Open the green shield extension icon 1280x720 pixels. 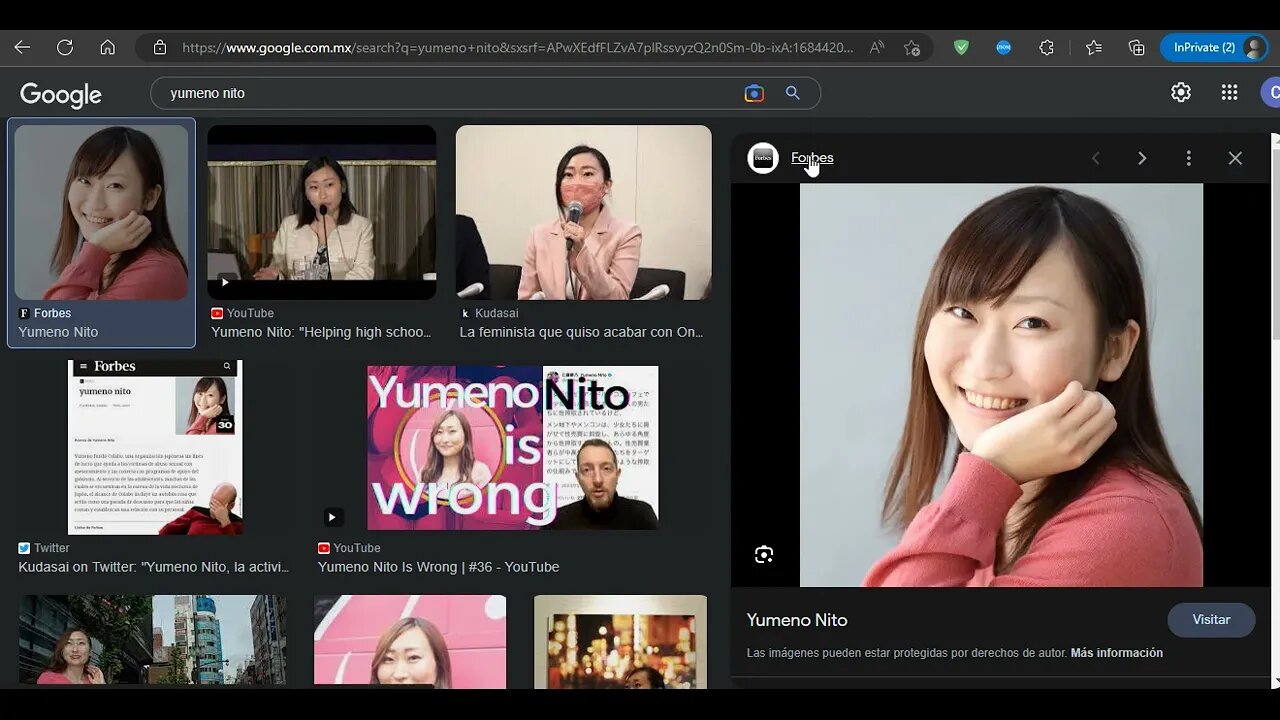[961, 47]
